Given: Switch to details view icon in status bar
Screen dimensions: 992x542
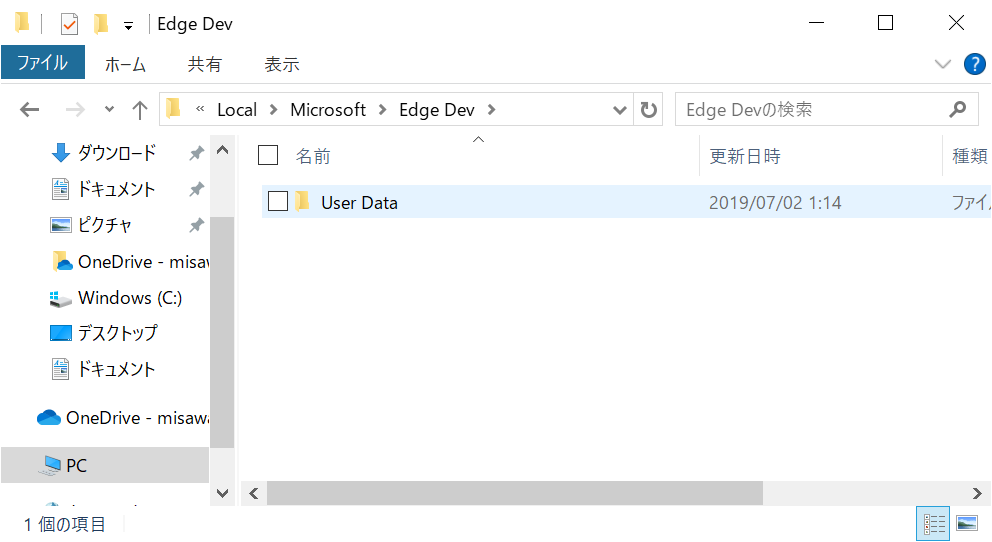Looking at the screenshot, I should click(x=934, y=524).
